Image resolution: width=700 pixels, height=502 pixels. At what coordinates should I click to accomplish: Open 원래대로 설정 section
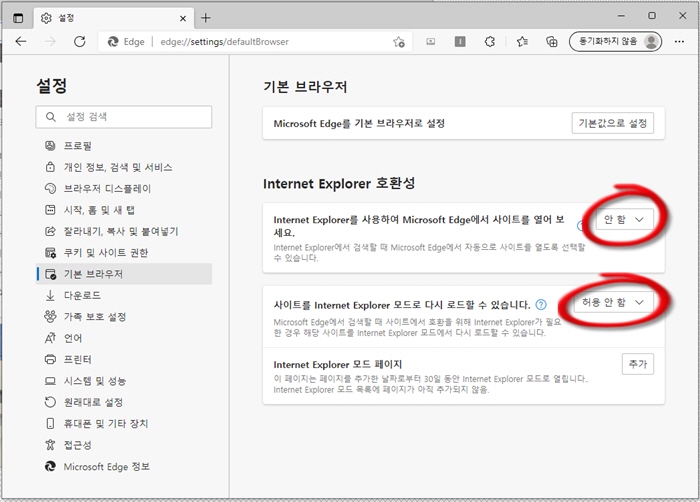click(x=124, y=402)
